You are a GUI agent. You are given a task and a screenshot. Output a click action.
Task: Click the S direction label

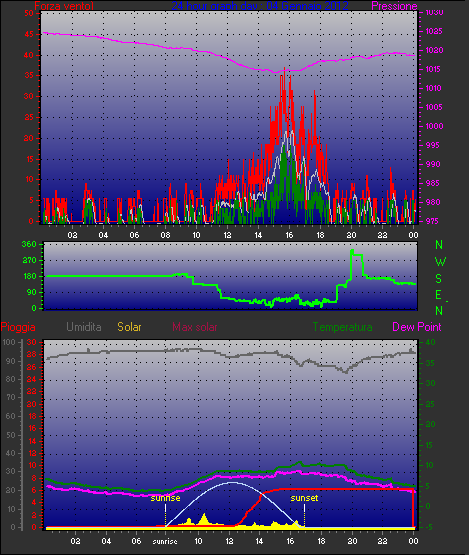pos(439,279)
